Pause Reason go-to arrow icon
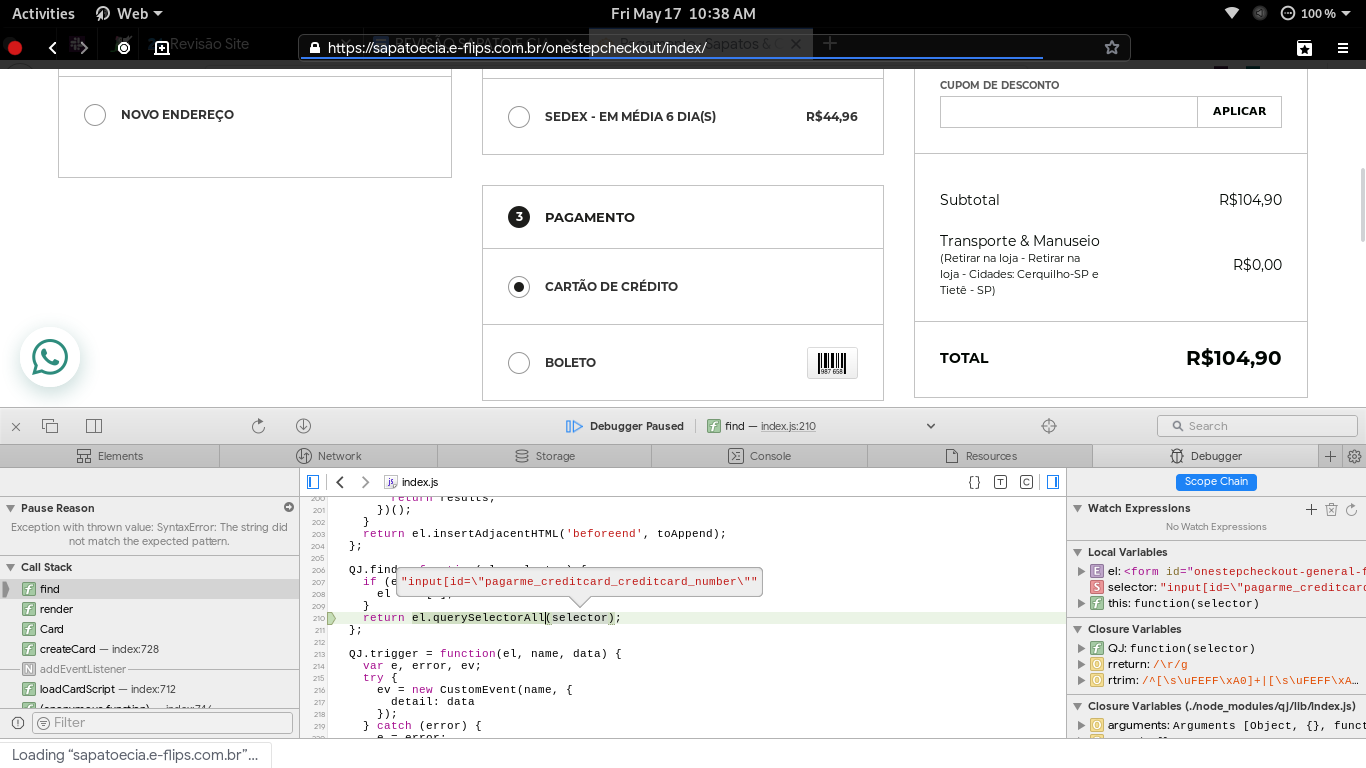 point(289,508)
